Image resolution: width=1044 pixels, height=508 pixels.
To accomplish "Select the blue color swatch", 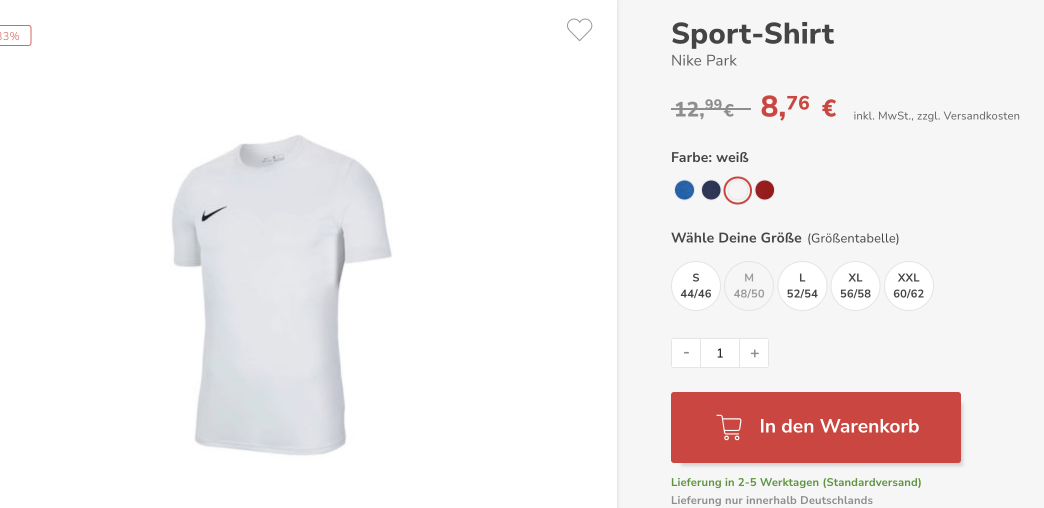I will (684, 190).
